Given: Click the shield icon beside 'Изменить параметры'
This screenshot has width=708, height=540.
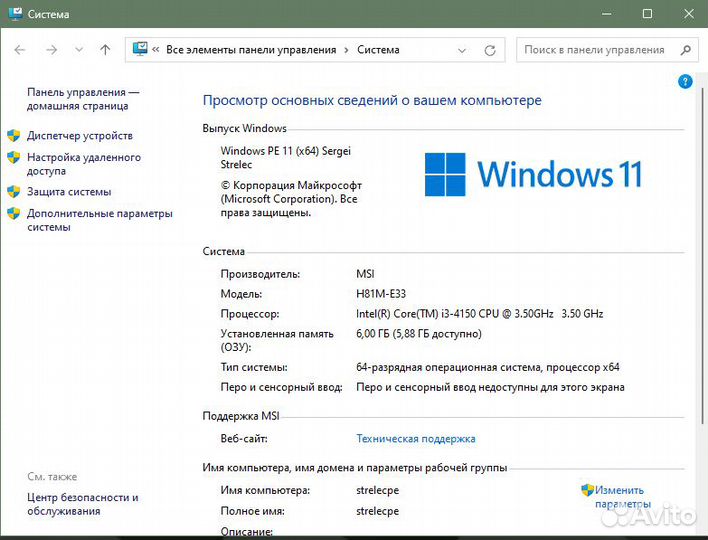Looking at the screenshot, I should click(587, 490).
